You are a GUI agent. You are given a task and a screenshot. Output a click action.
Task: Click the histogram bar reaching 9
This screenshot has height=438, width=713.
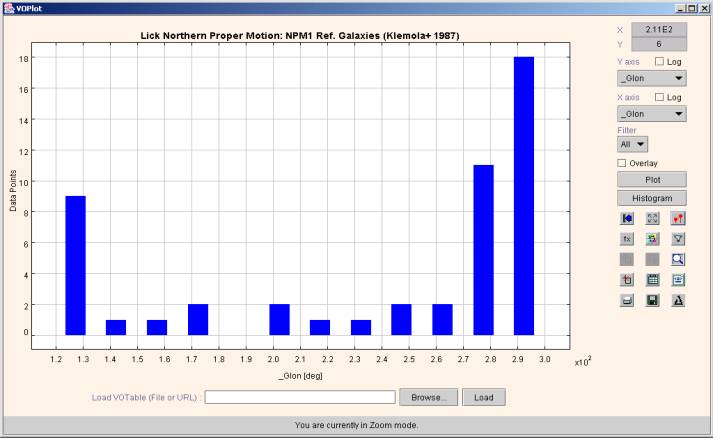tap(75, 266)
